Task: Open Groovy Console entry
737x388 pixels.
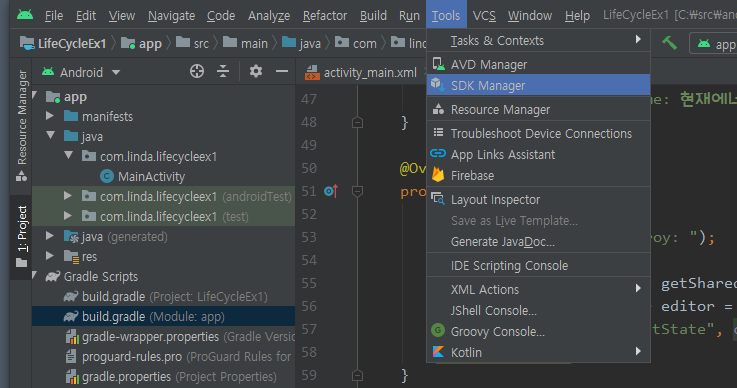Action: coord(538,332)
